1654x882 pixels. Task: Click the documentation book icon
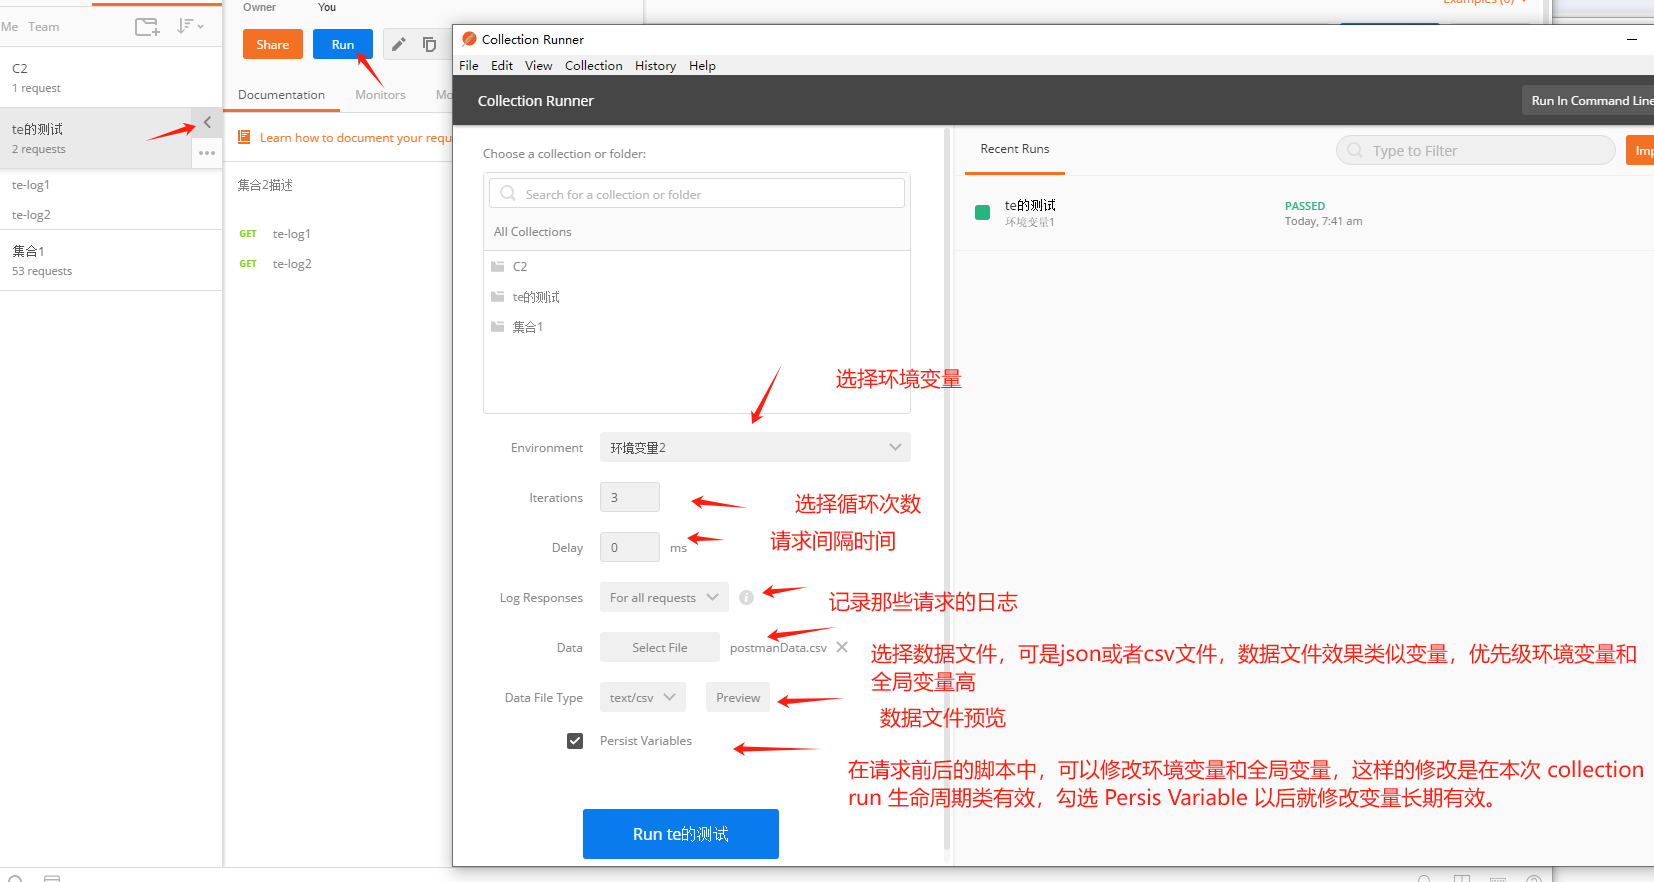(x=244, y=137)
